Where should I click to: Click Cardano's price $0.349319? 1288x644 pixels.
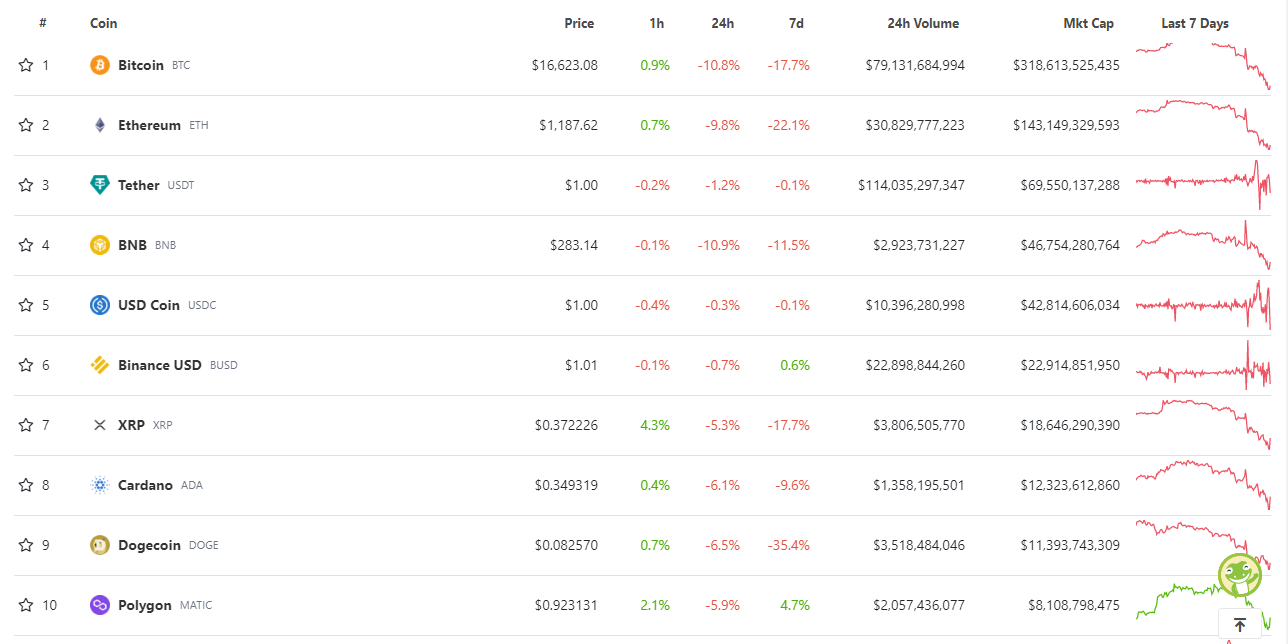566,485
